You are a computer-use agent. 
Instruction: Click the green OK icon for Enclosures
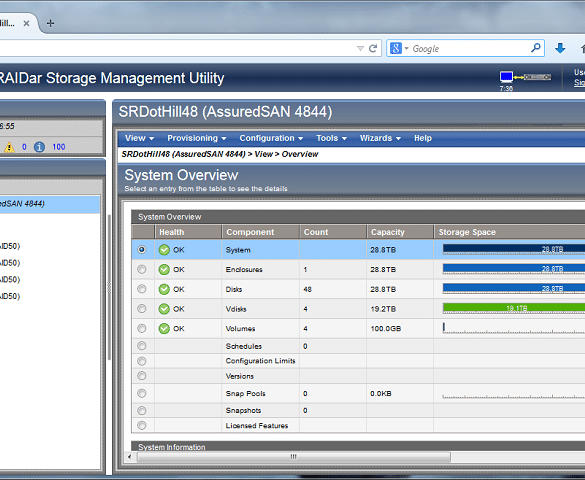pyautogui.click(x=164, y=269)
